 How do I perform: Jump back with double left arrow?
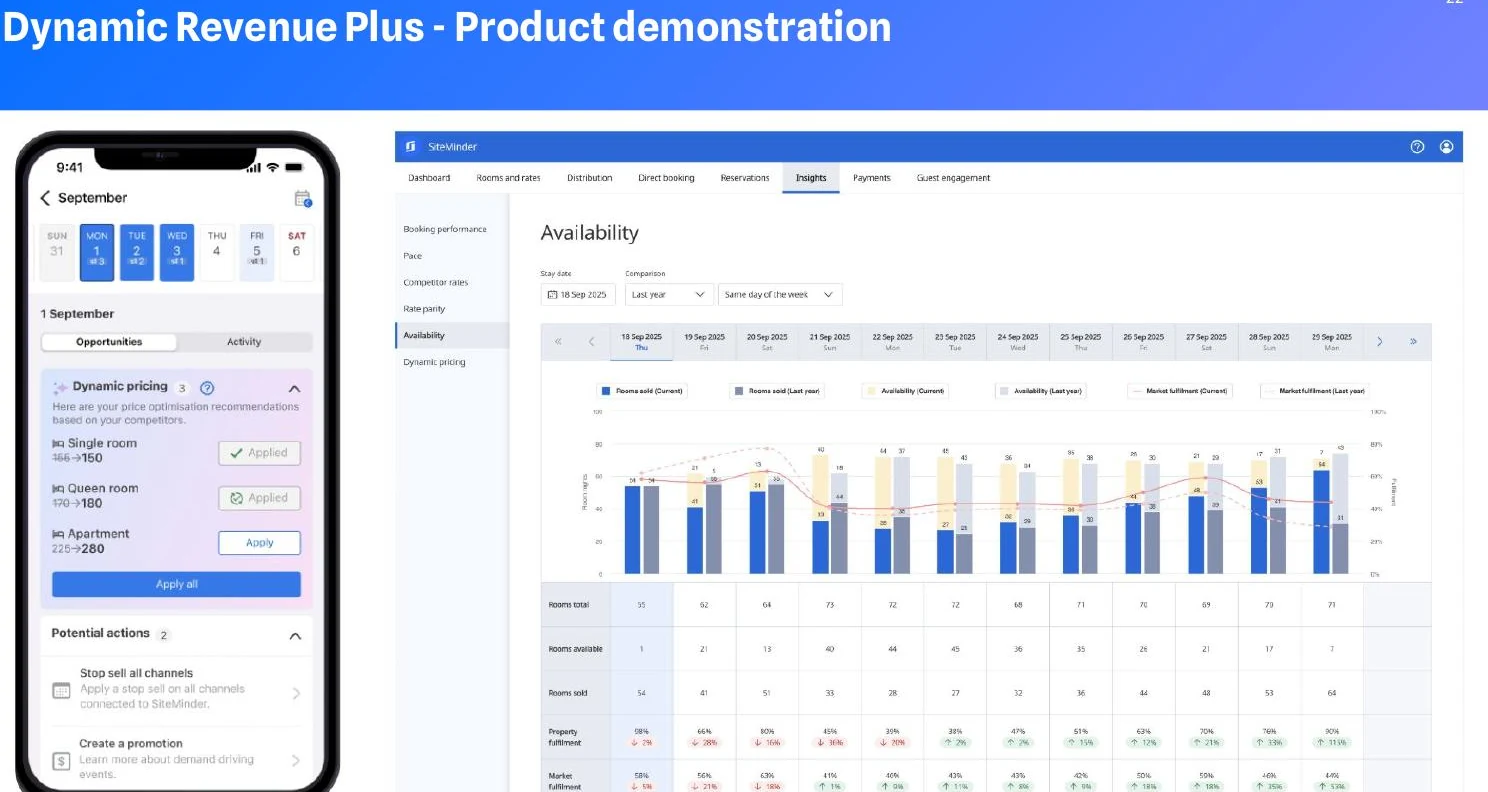(558, 341)
